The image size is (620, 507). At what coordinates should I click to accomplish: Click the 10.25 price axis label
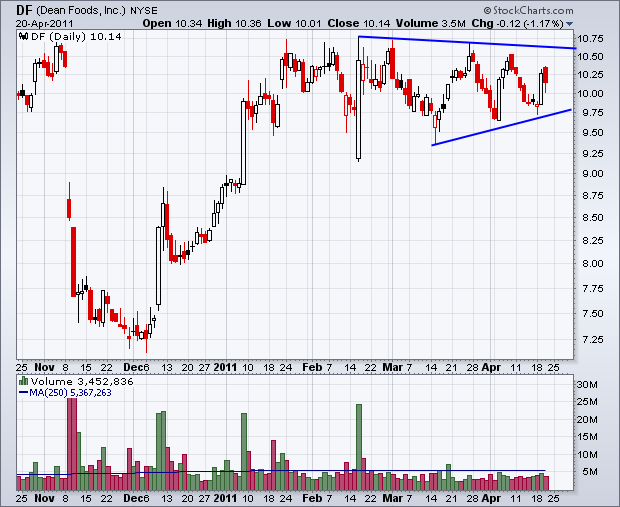tap(590, 75)
